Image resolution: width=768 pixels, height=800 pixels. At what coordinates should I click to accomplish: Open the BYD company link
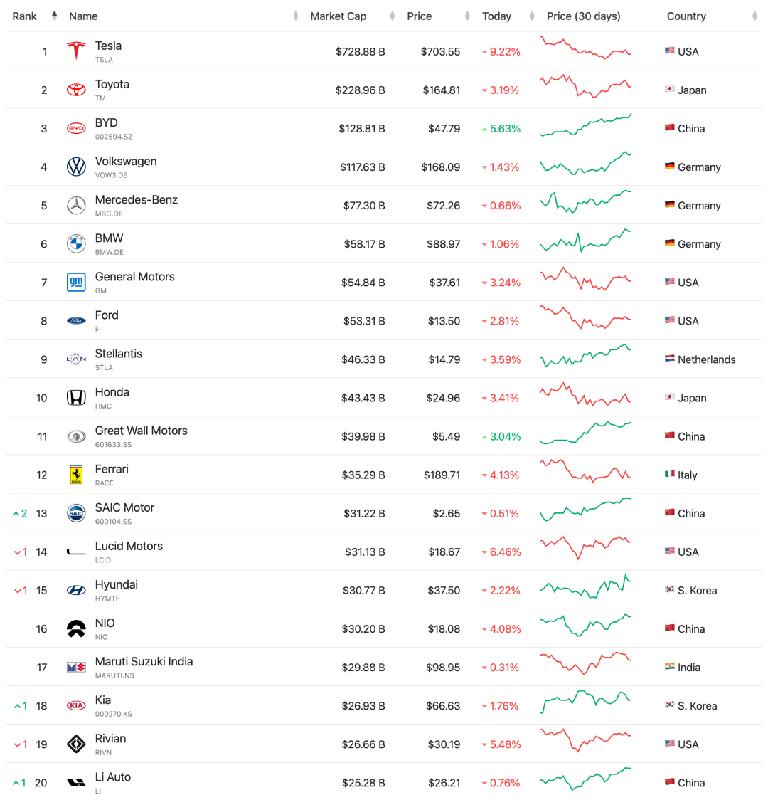pyautogui.click(x=106, y=123)
